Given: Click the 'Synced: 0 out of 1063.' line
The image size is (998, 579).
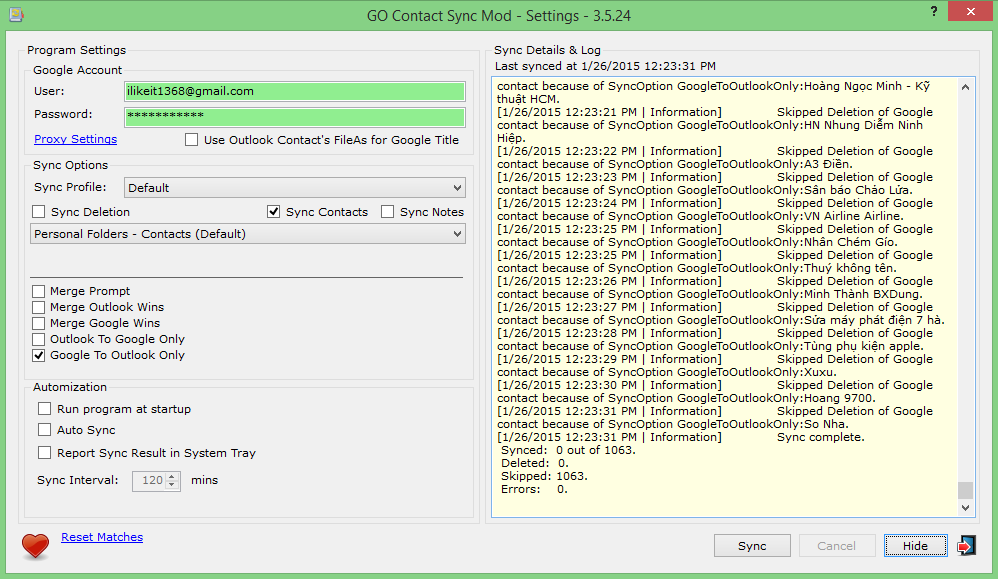Looking at the screenshot, I should [568, 450].
